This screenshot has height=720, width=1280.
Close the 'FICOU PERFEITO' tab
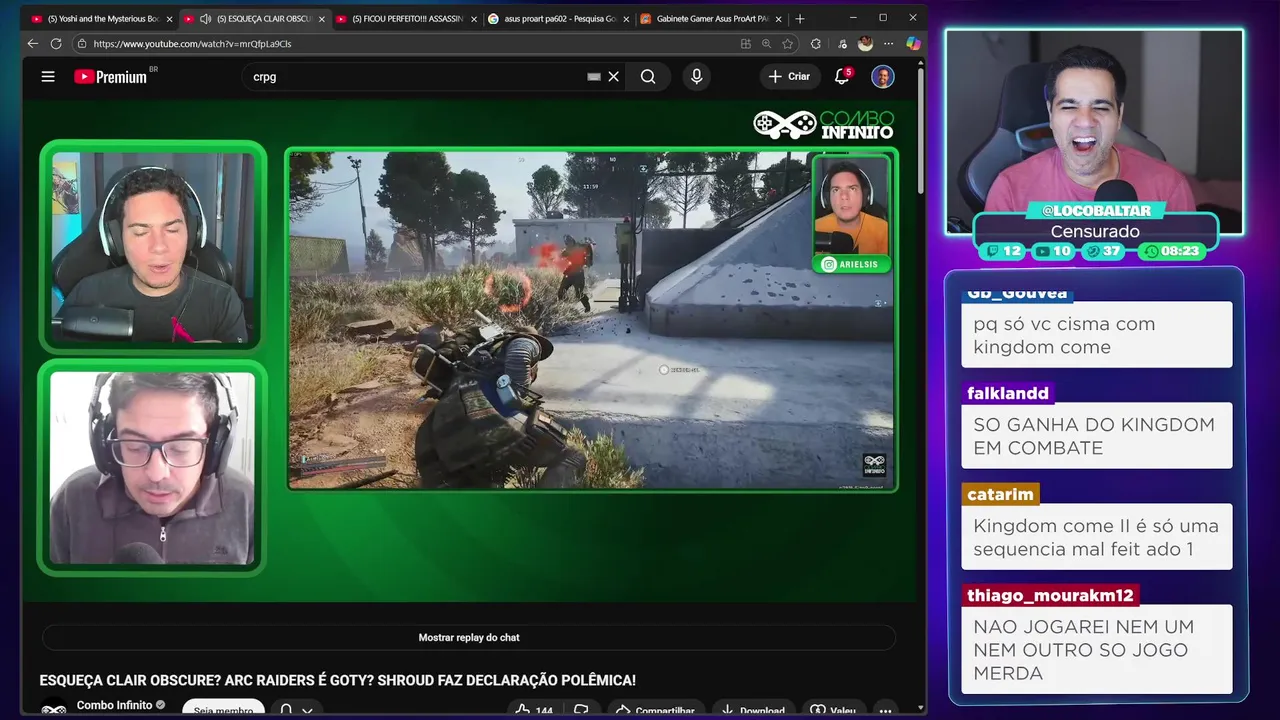[474, 18]
